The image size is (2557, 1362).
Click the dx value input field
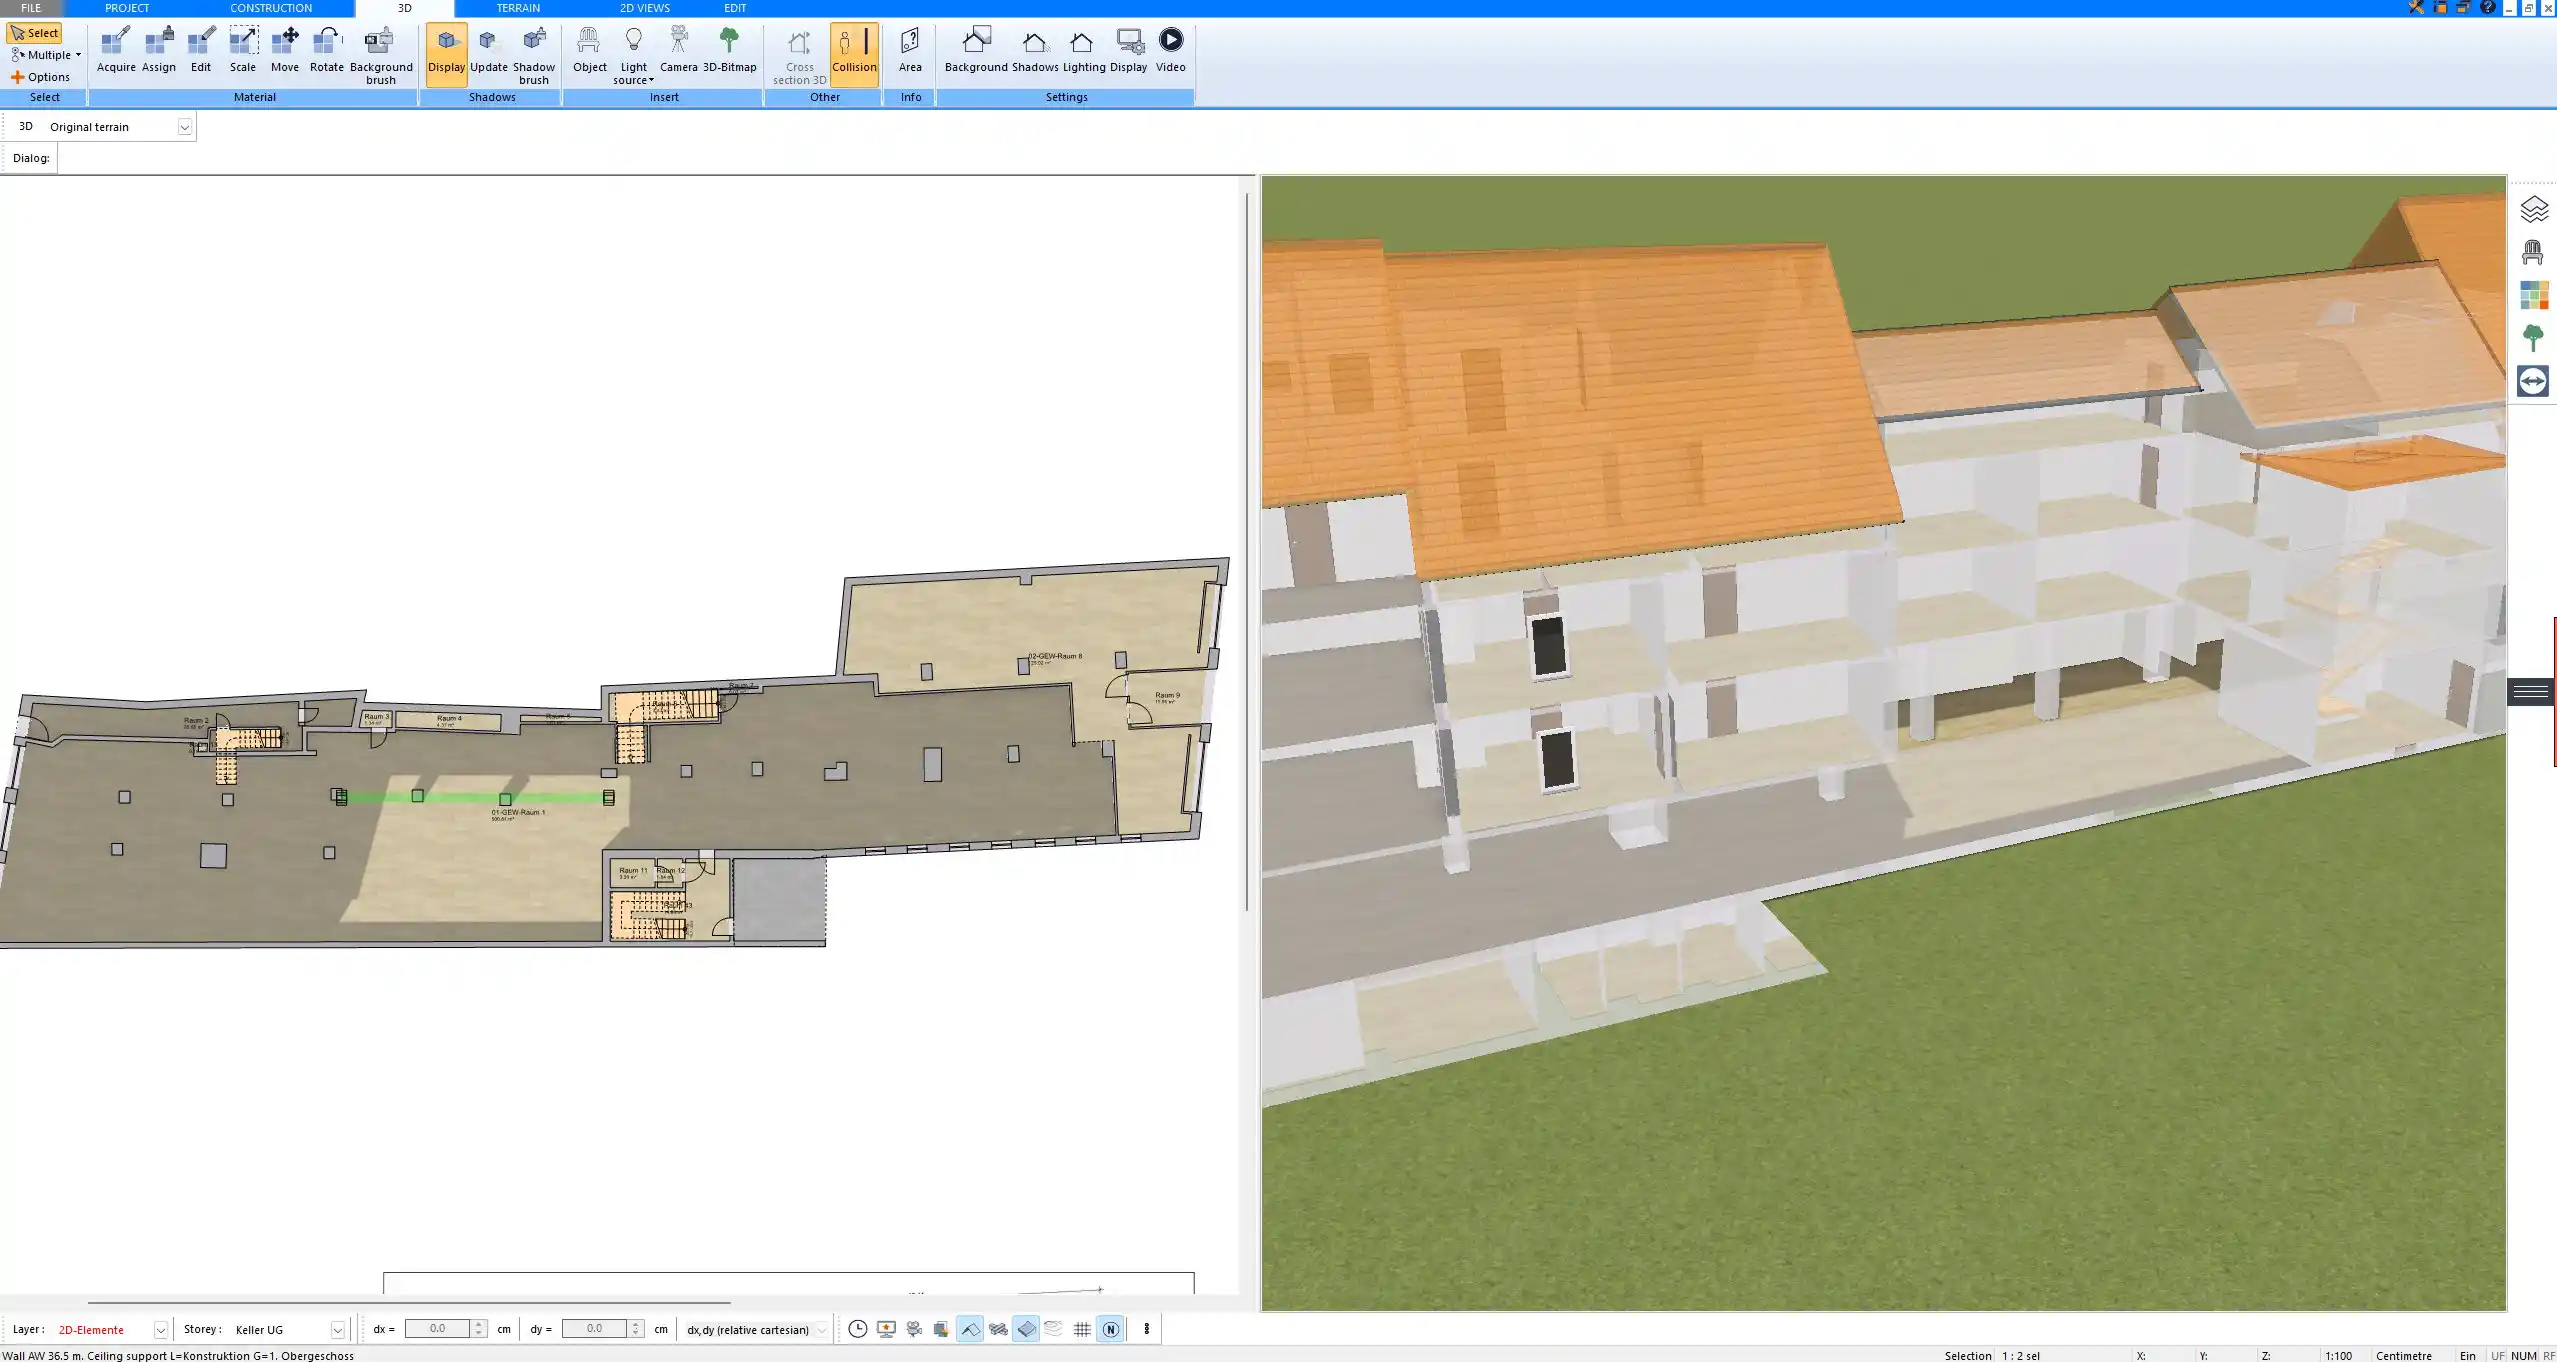(437, 1329)
